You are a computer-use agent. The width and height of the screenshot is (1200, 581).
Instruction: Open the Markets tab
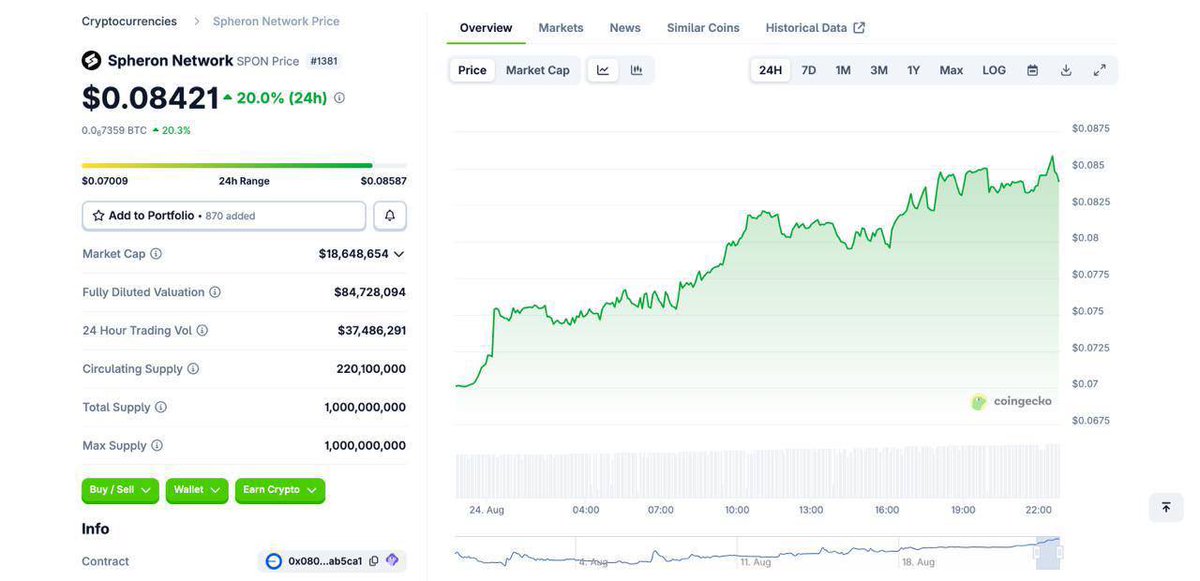(x=561, y=28)
